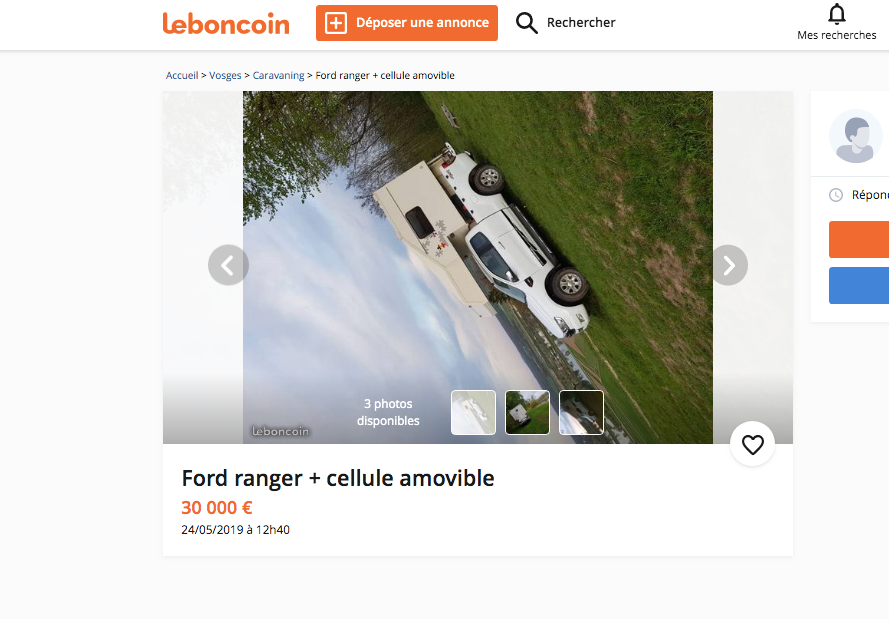Select the first photo thumbnail

[x=473, y=412]
